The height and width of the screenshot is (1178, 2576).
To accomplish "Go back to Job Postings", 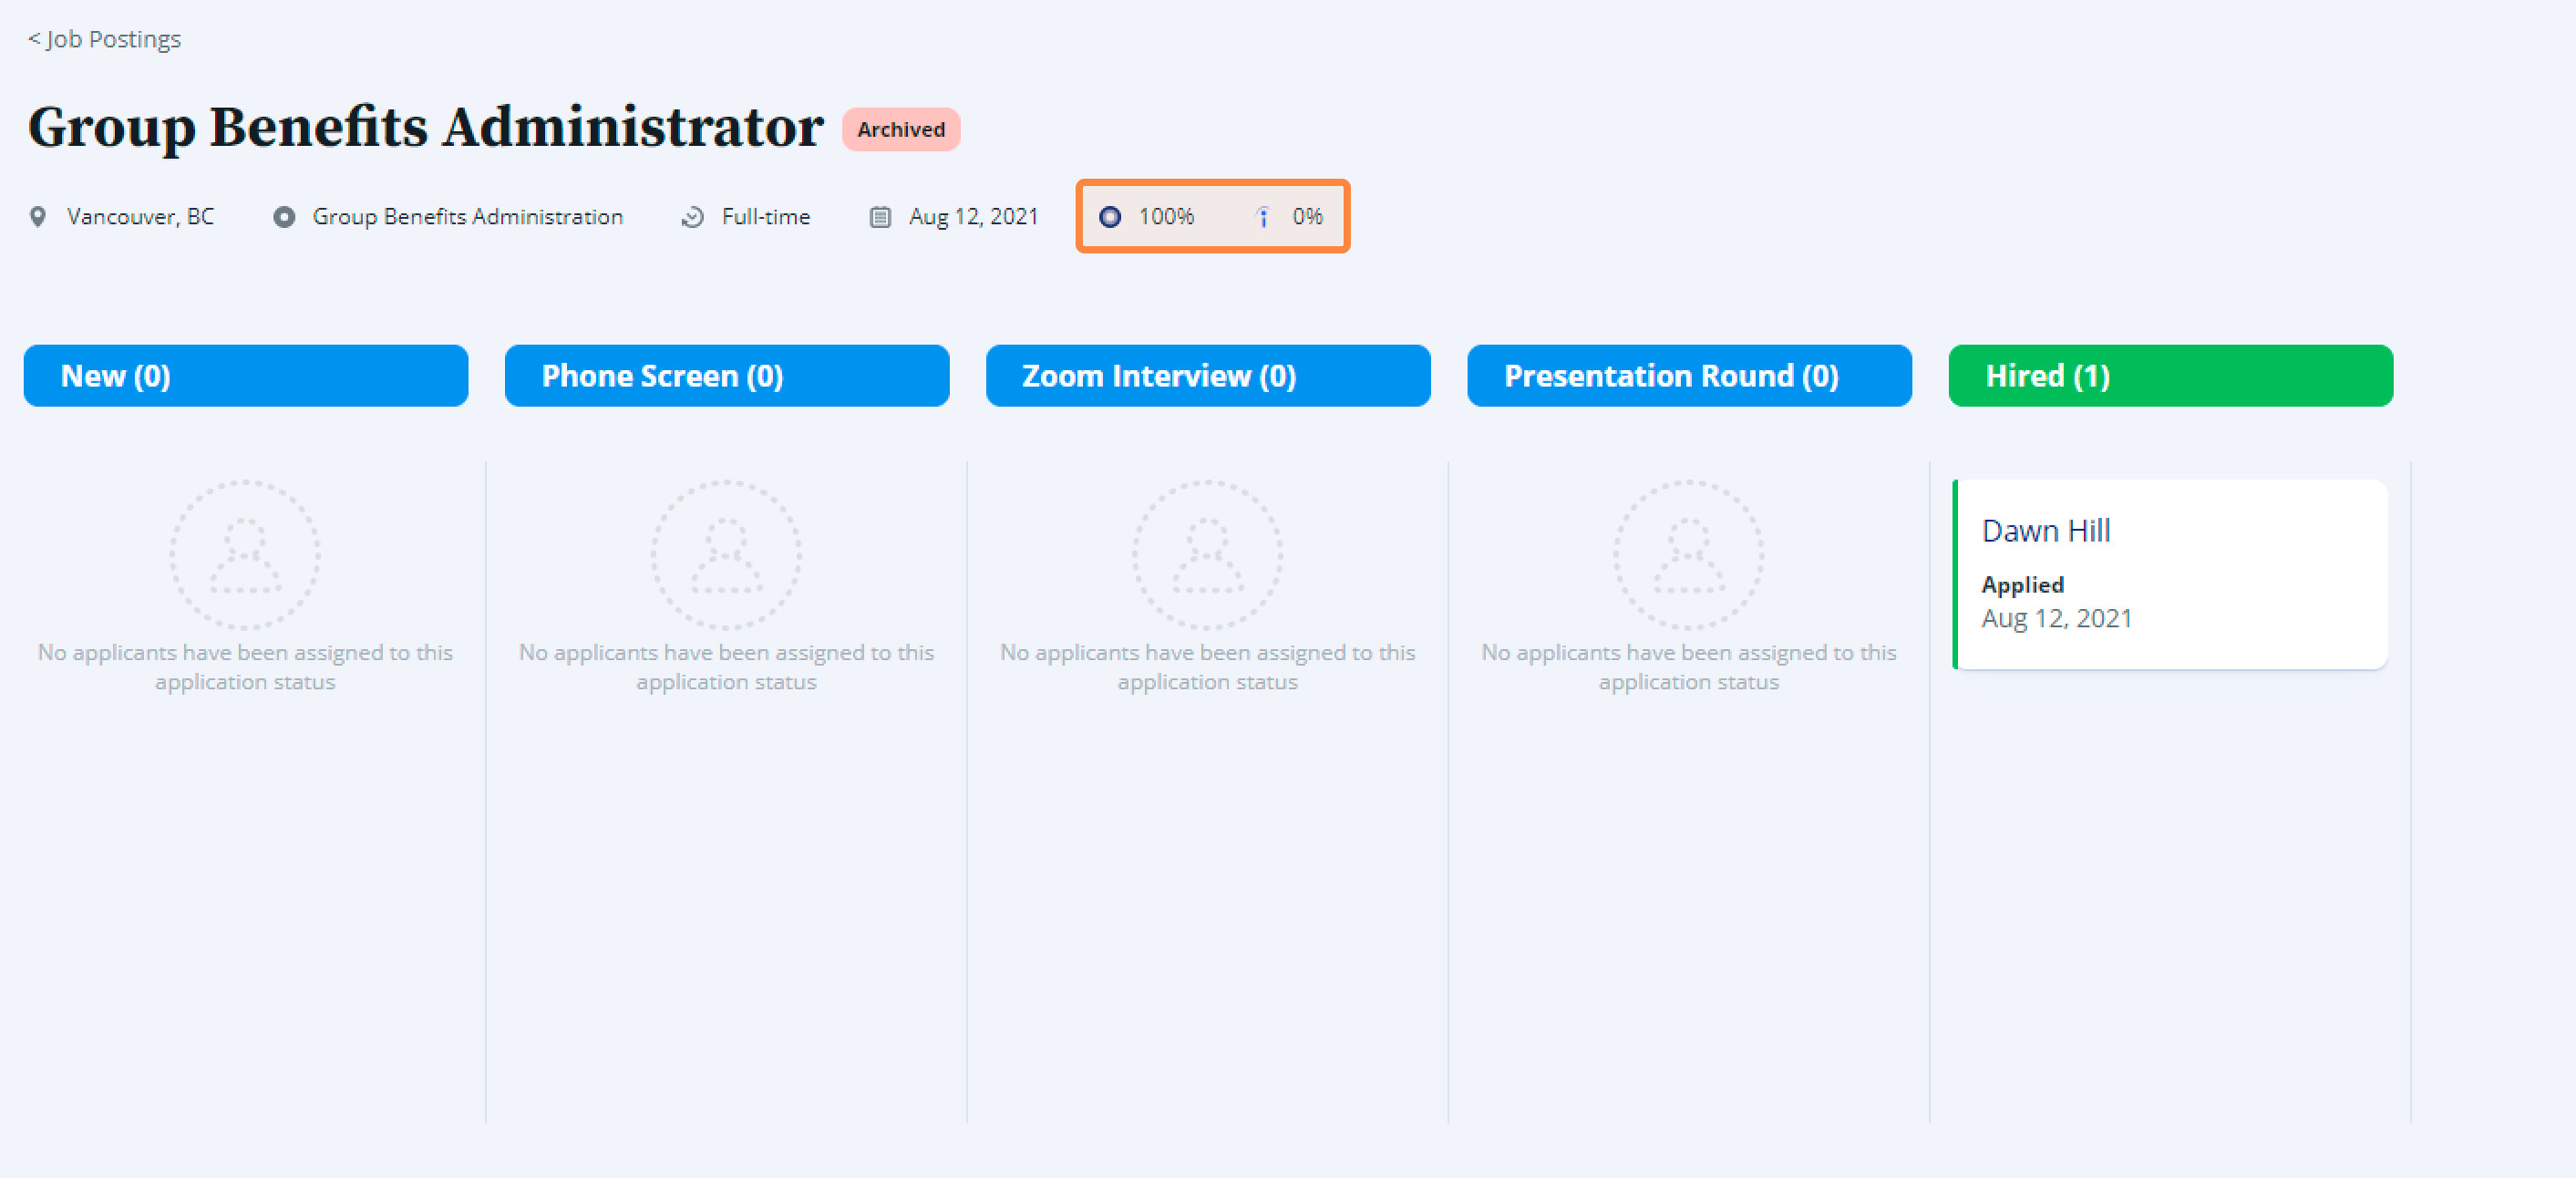I will [104, 39].
